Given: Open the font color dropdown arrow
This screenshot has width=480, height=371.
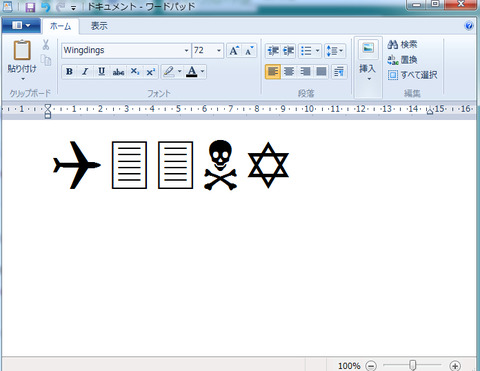Looking at the screenshot, I should pos(202,71).
